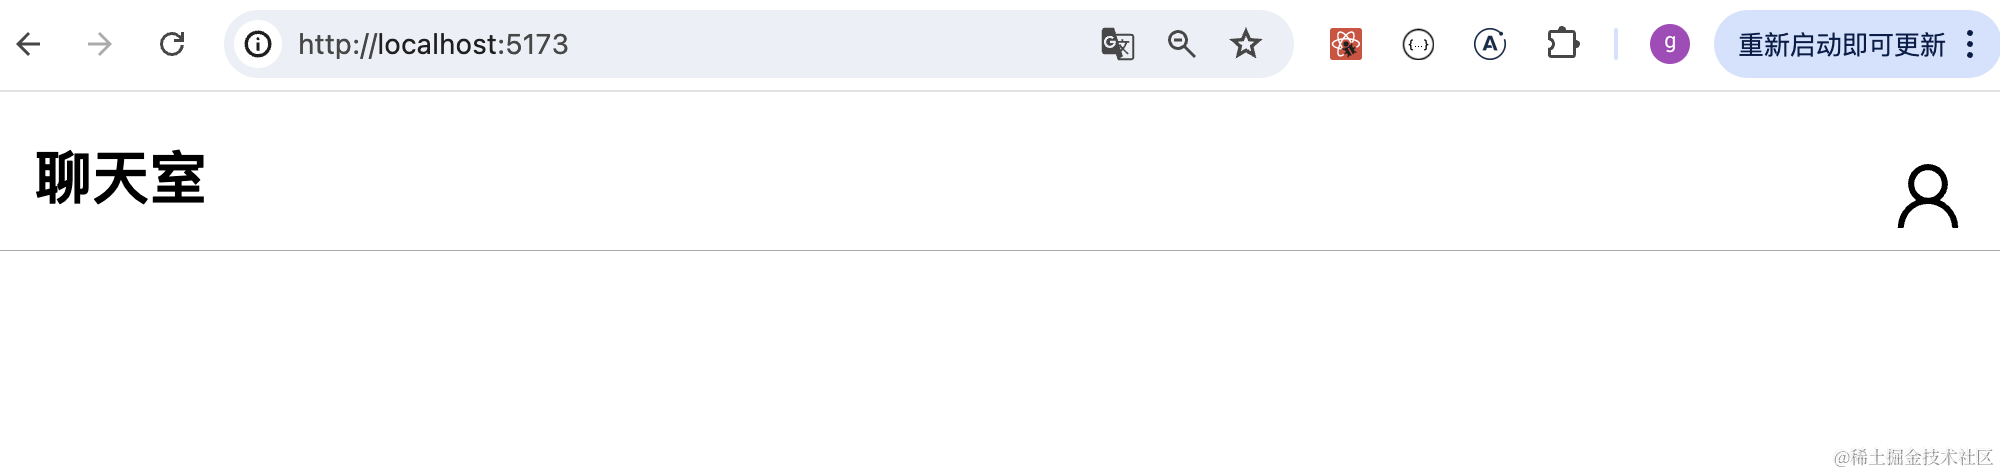Open the red React DevTools extension
Image resolution: width=2000 pixels, height=474 pixels.
click(x=1346, y=44)
